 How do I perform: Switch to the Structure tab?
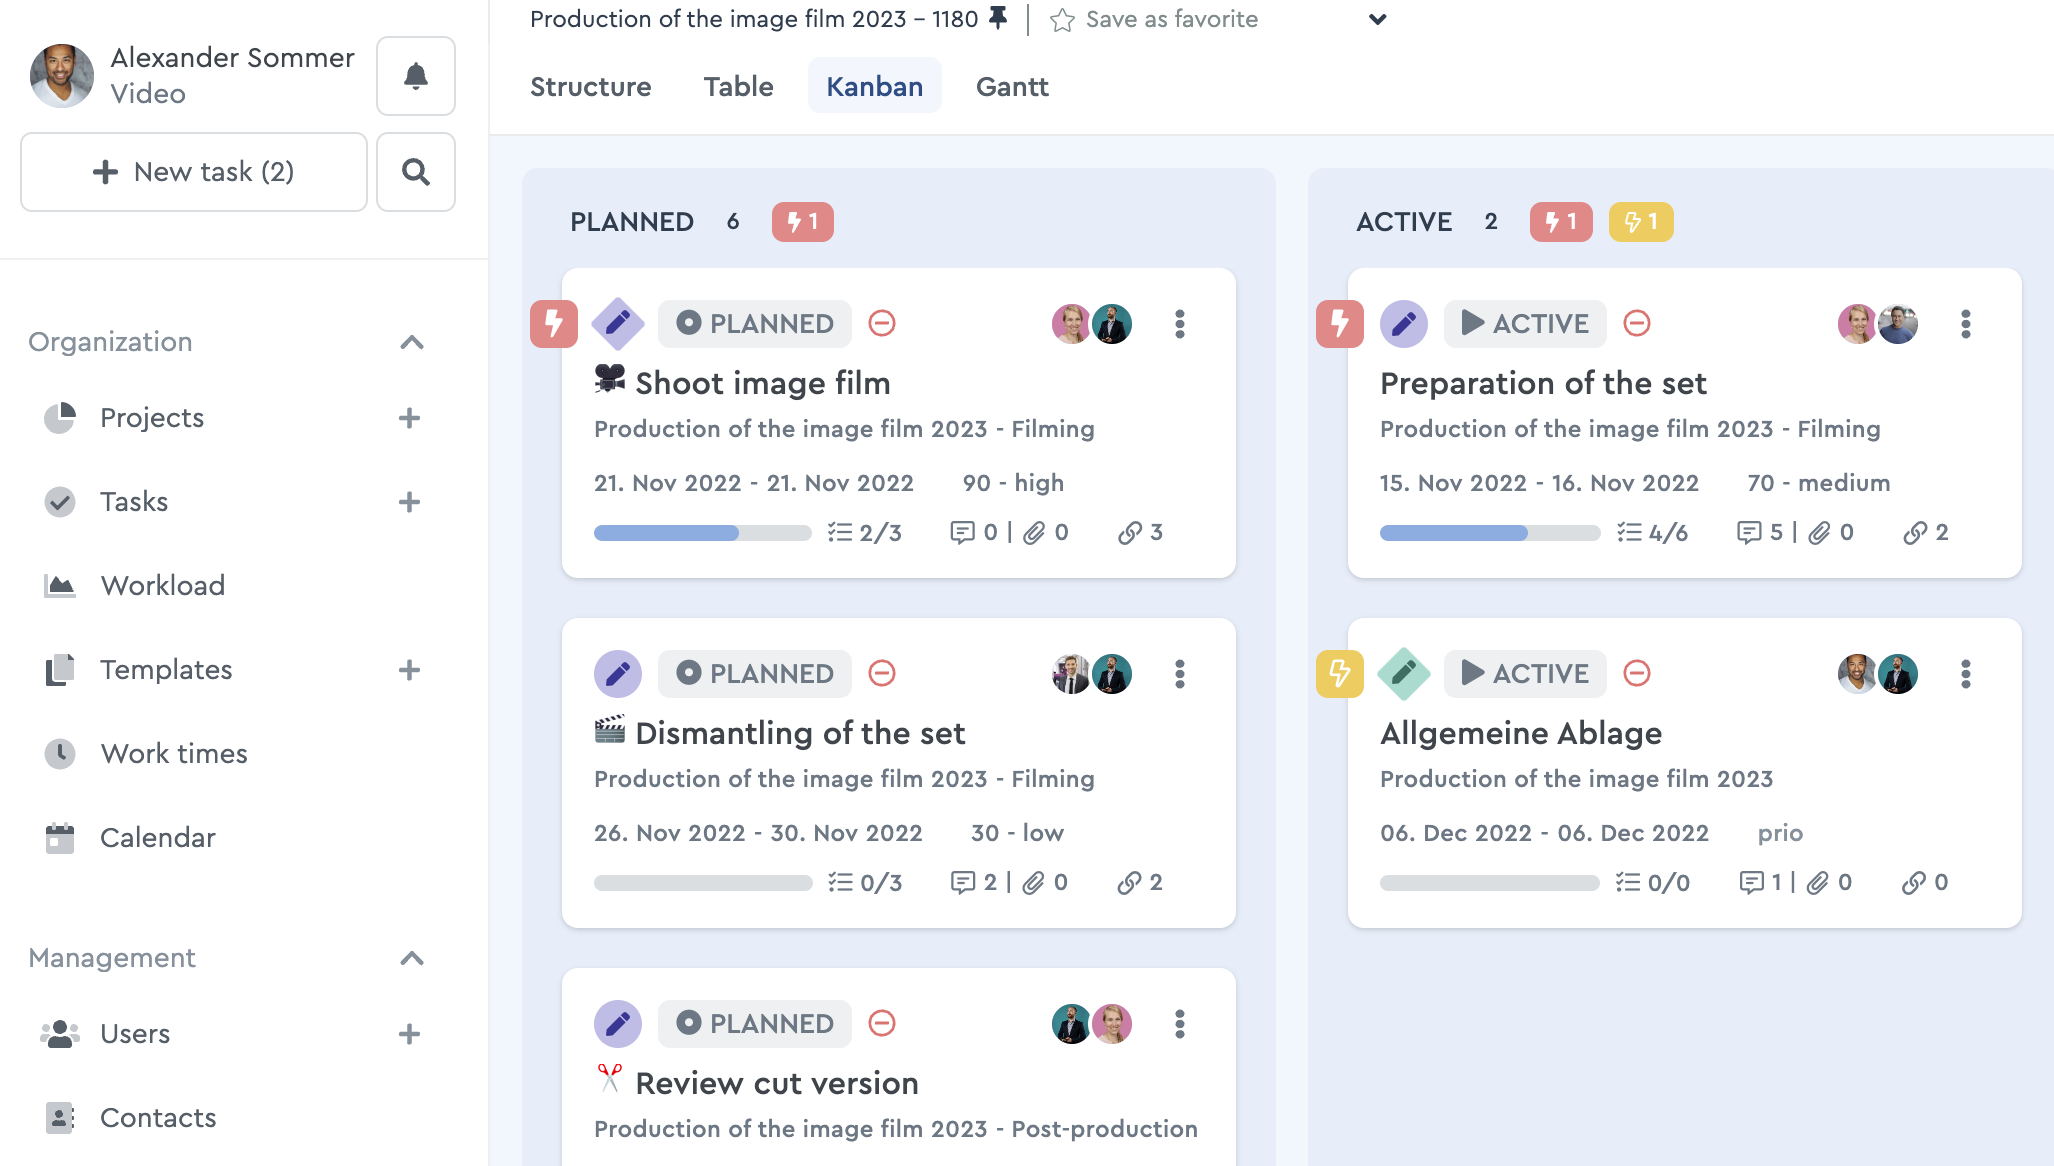pyautogui.click(x=591, y=87)
